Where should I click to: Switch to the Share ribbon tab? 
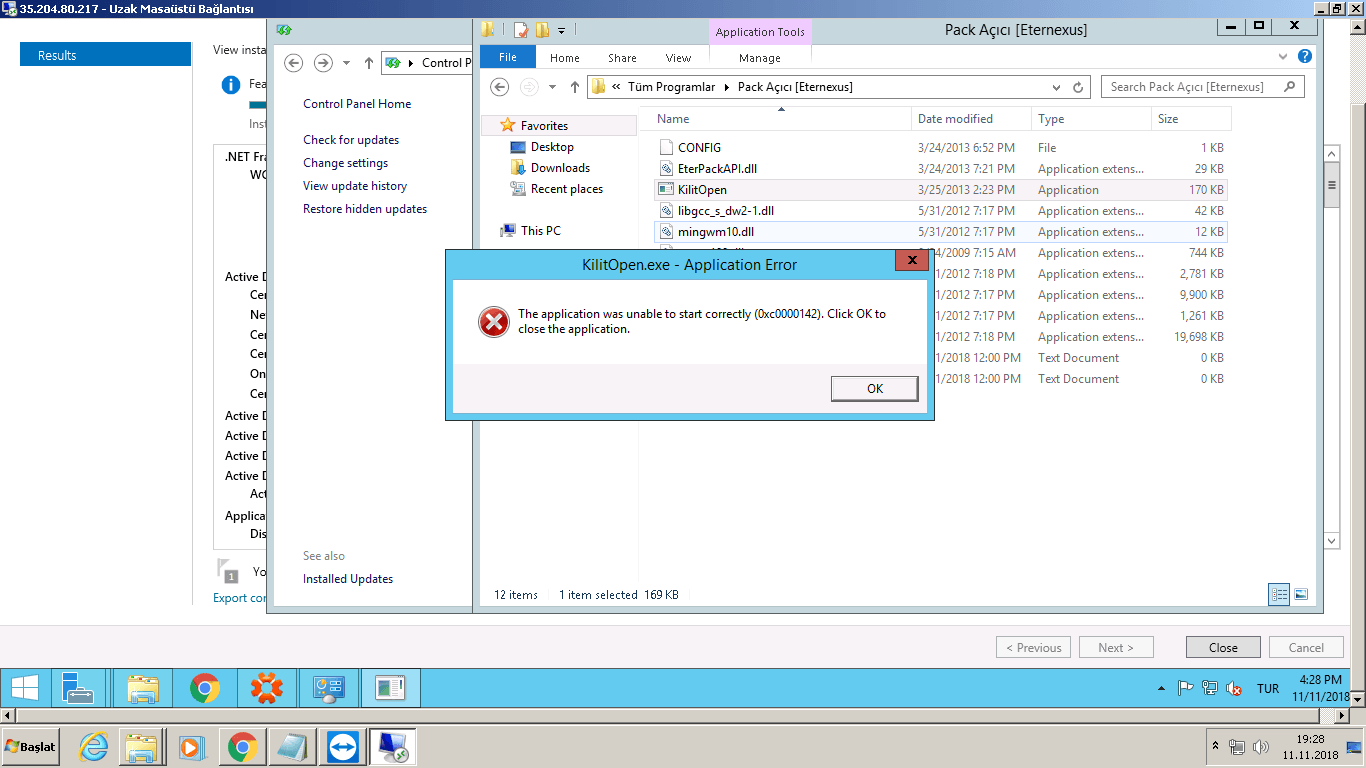(622, 58)
